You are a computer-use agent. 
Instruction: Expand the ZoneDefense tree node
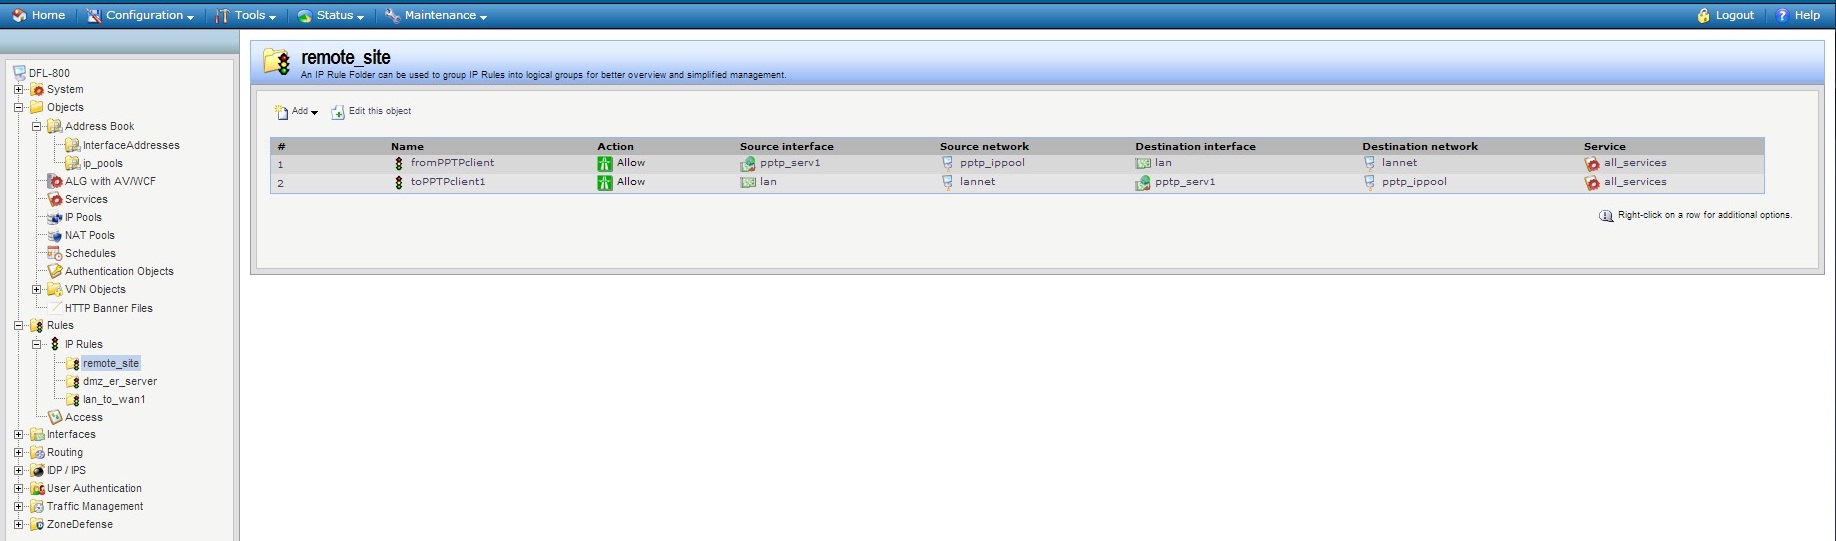tap(18, 524)
